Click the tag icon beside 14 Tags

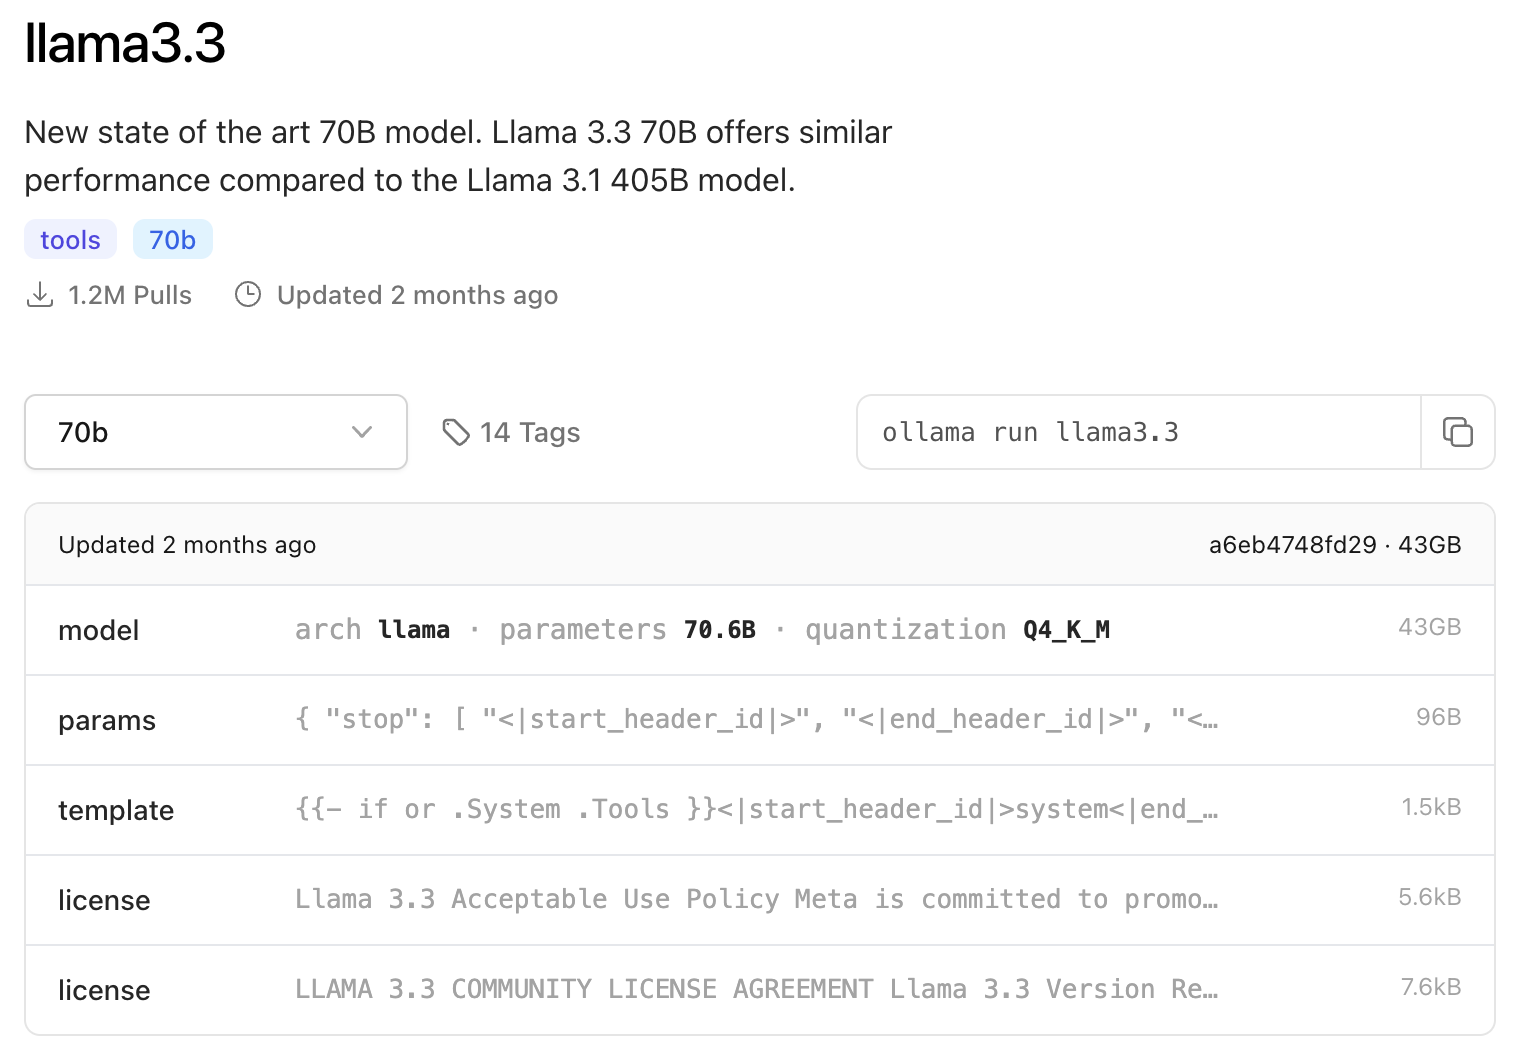456,432
